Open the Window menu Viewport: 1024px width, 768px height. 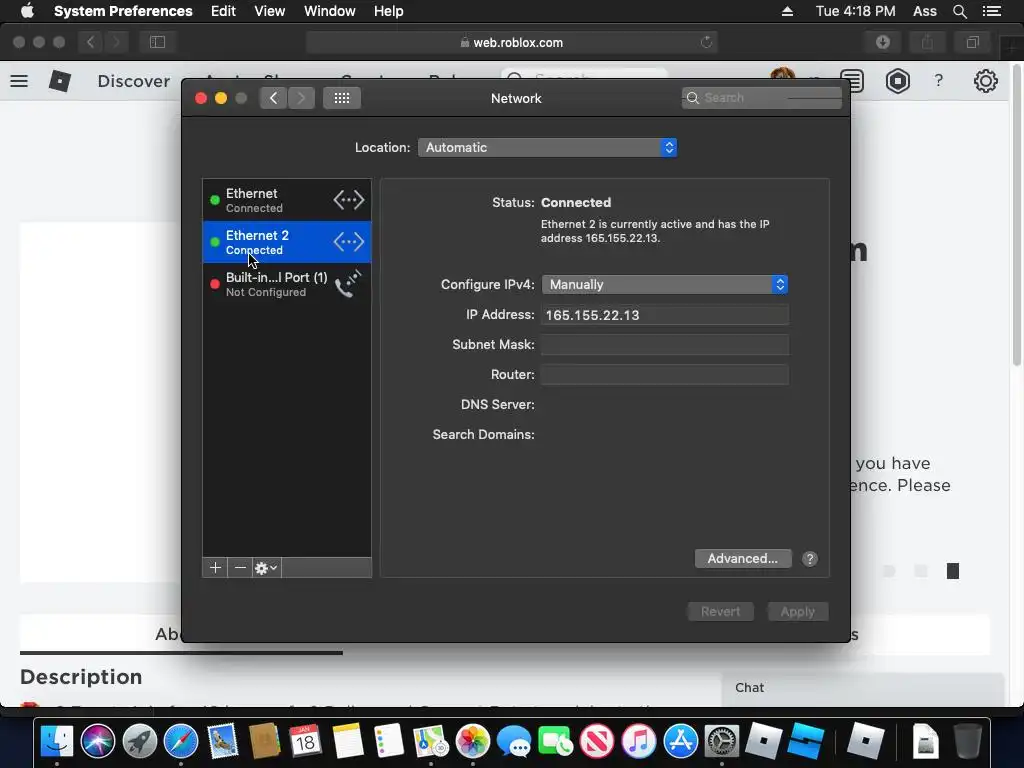tap(330, 11)
